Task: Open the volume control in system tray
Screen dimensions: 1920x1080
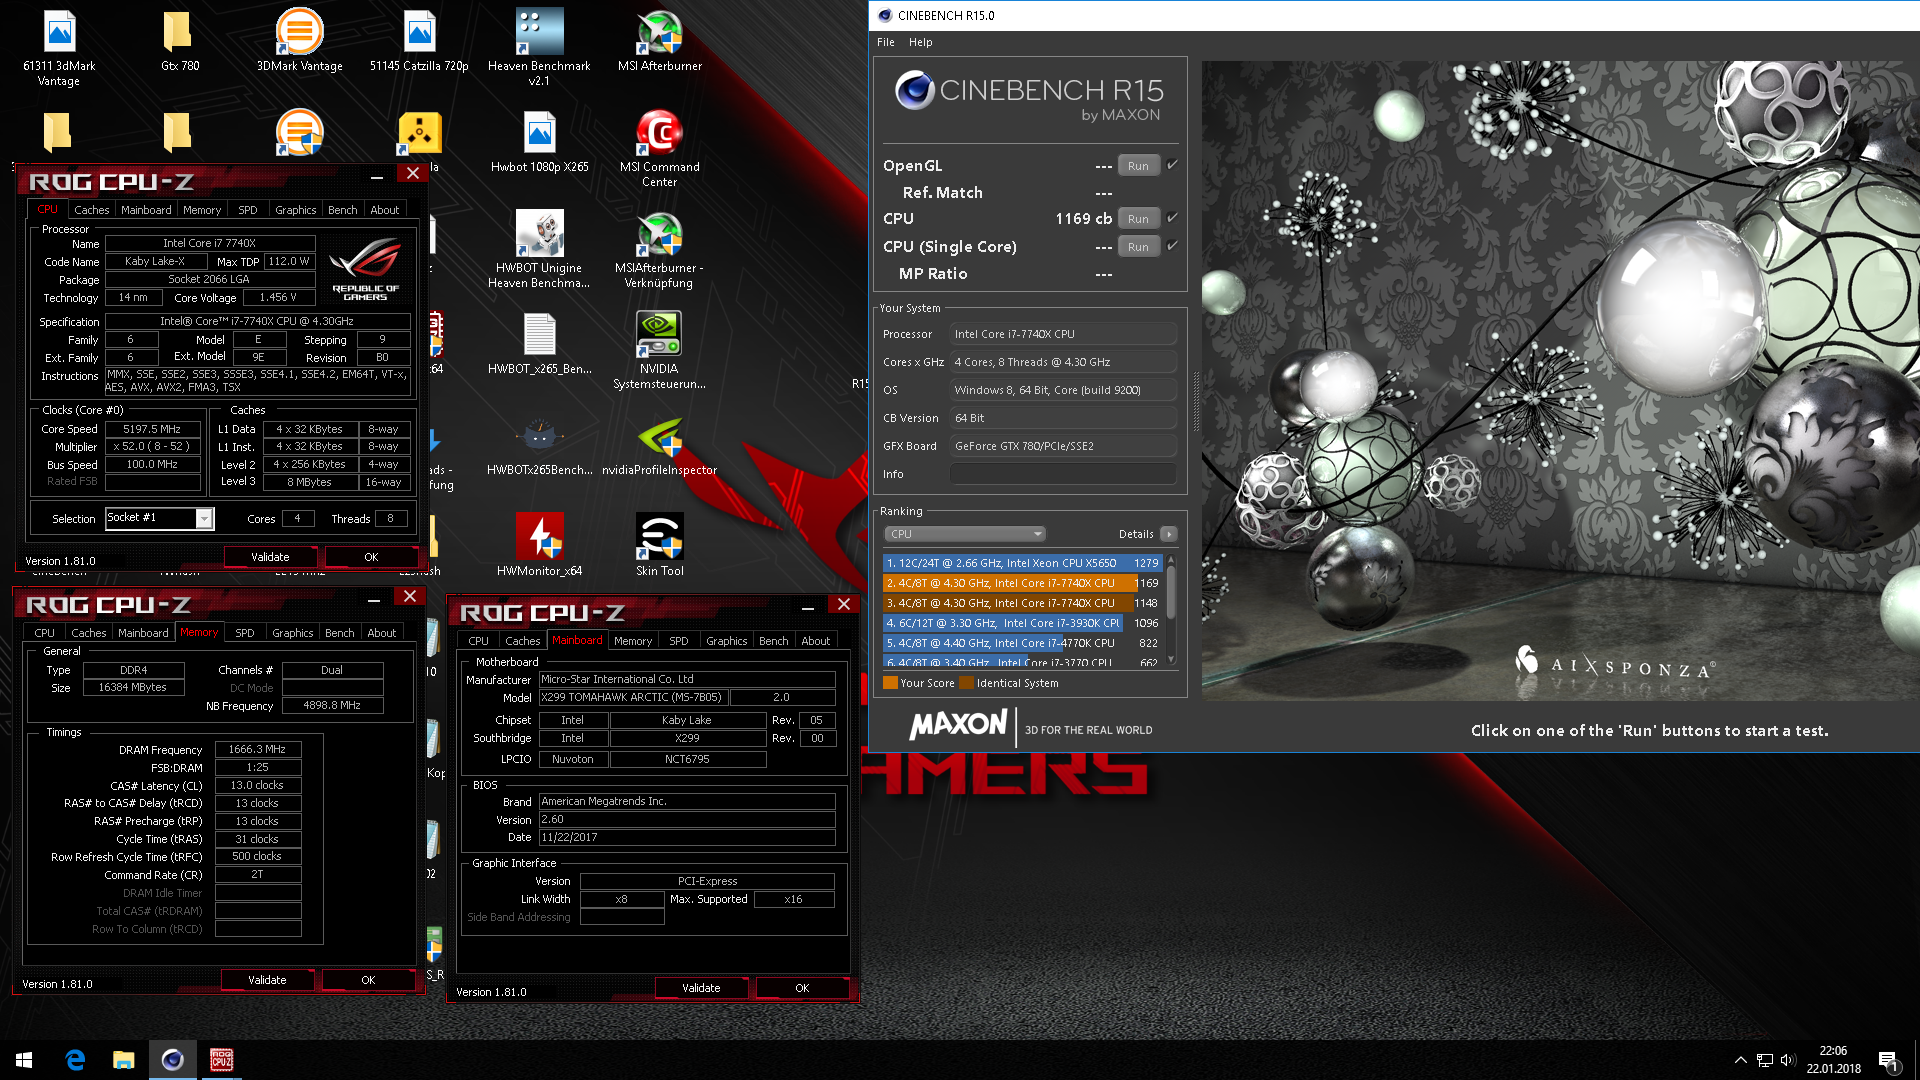Action: [1788, 1060]
